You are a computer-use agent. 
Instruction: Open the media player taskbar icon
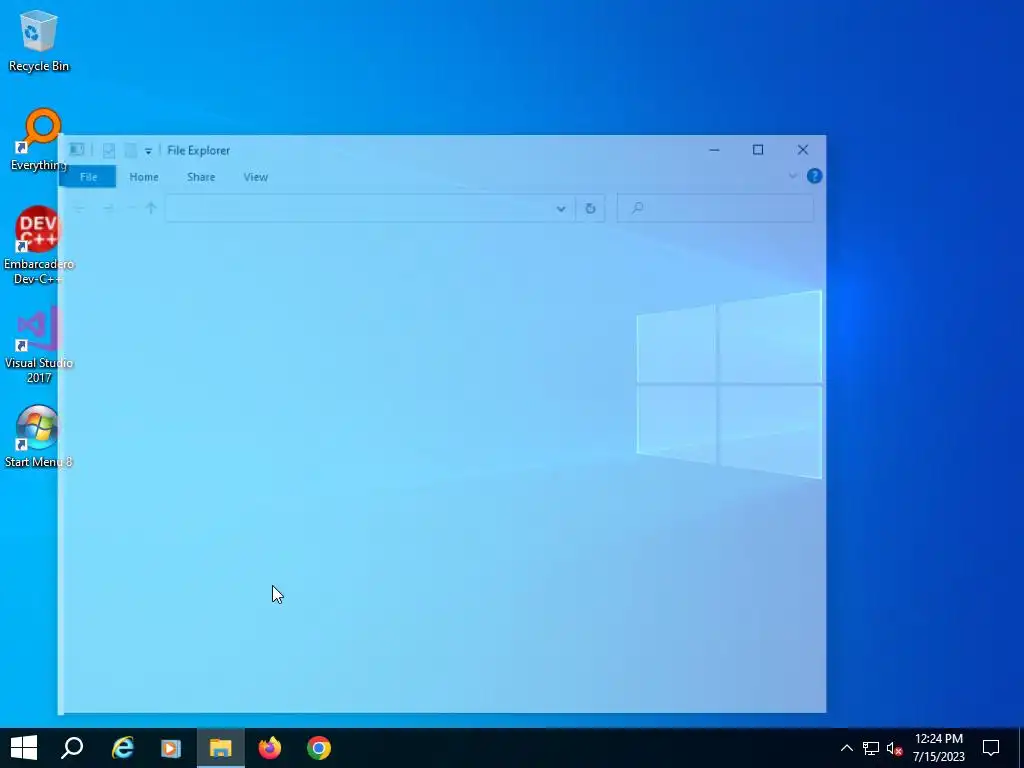pos(171,748)
